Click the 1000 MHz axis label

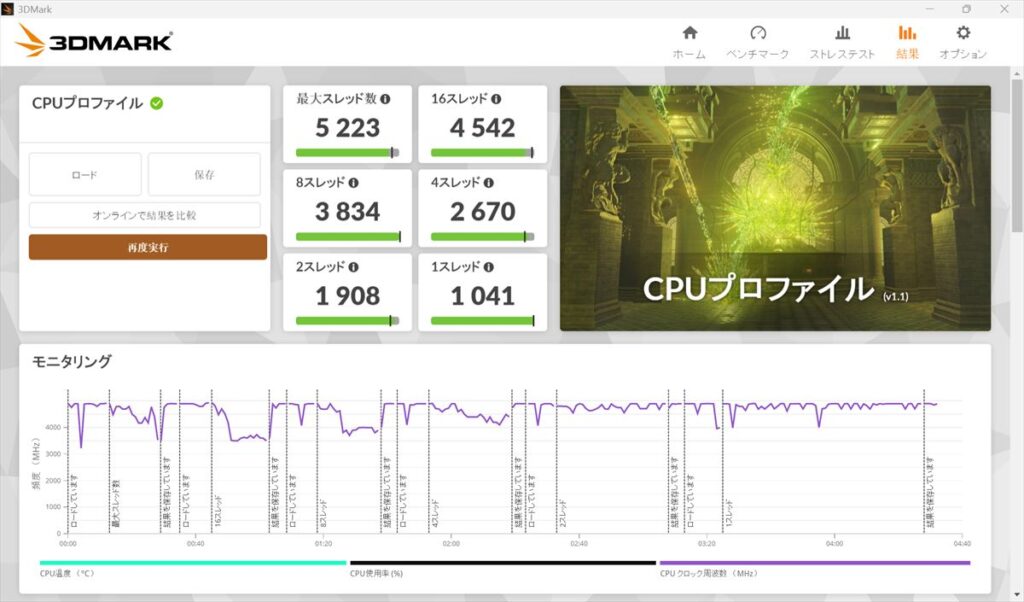click(53, 507)
